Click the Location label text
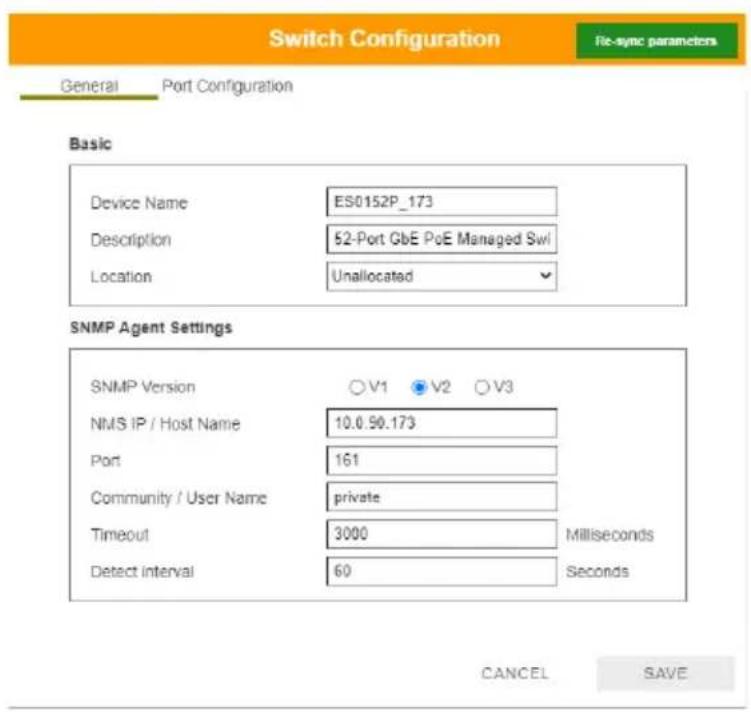751x712 pixels. (121, 276)
